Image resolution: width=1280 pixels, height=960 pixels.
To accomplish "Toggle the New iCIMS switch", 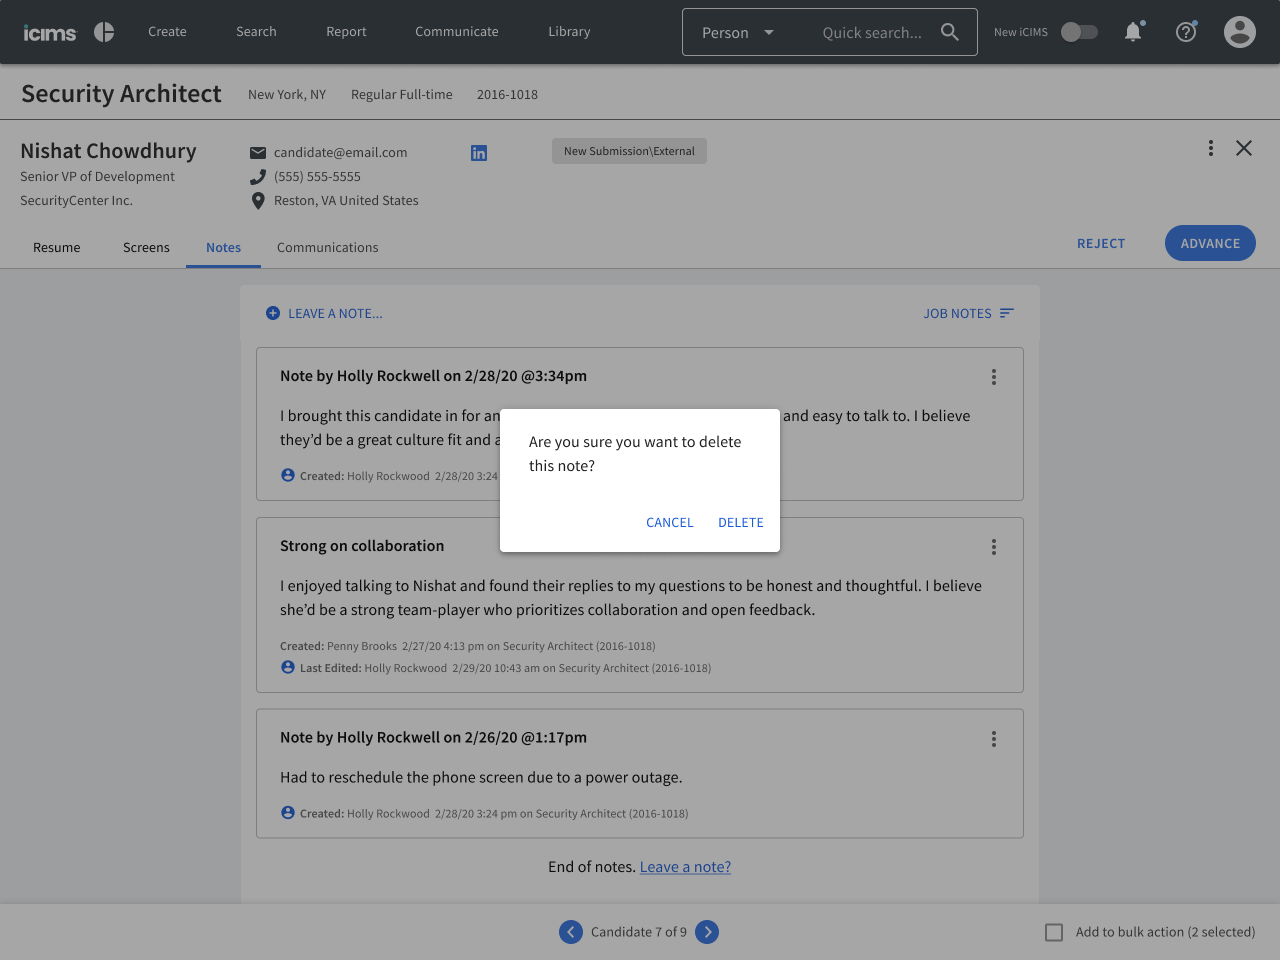I will [x=1079, y=32].
